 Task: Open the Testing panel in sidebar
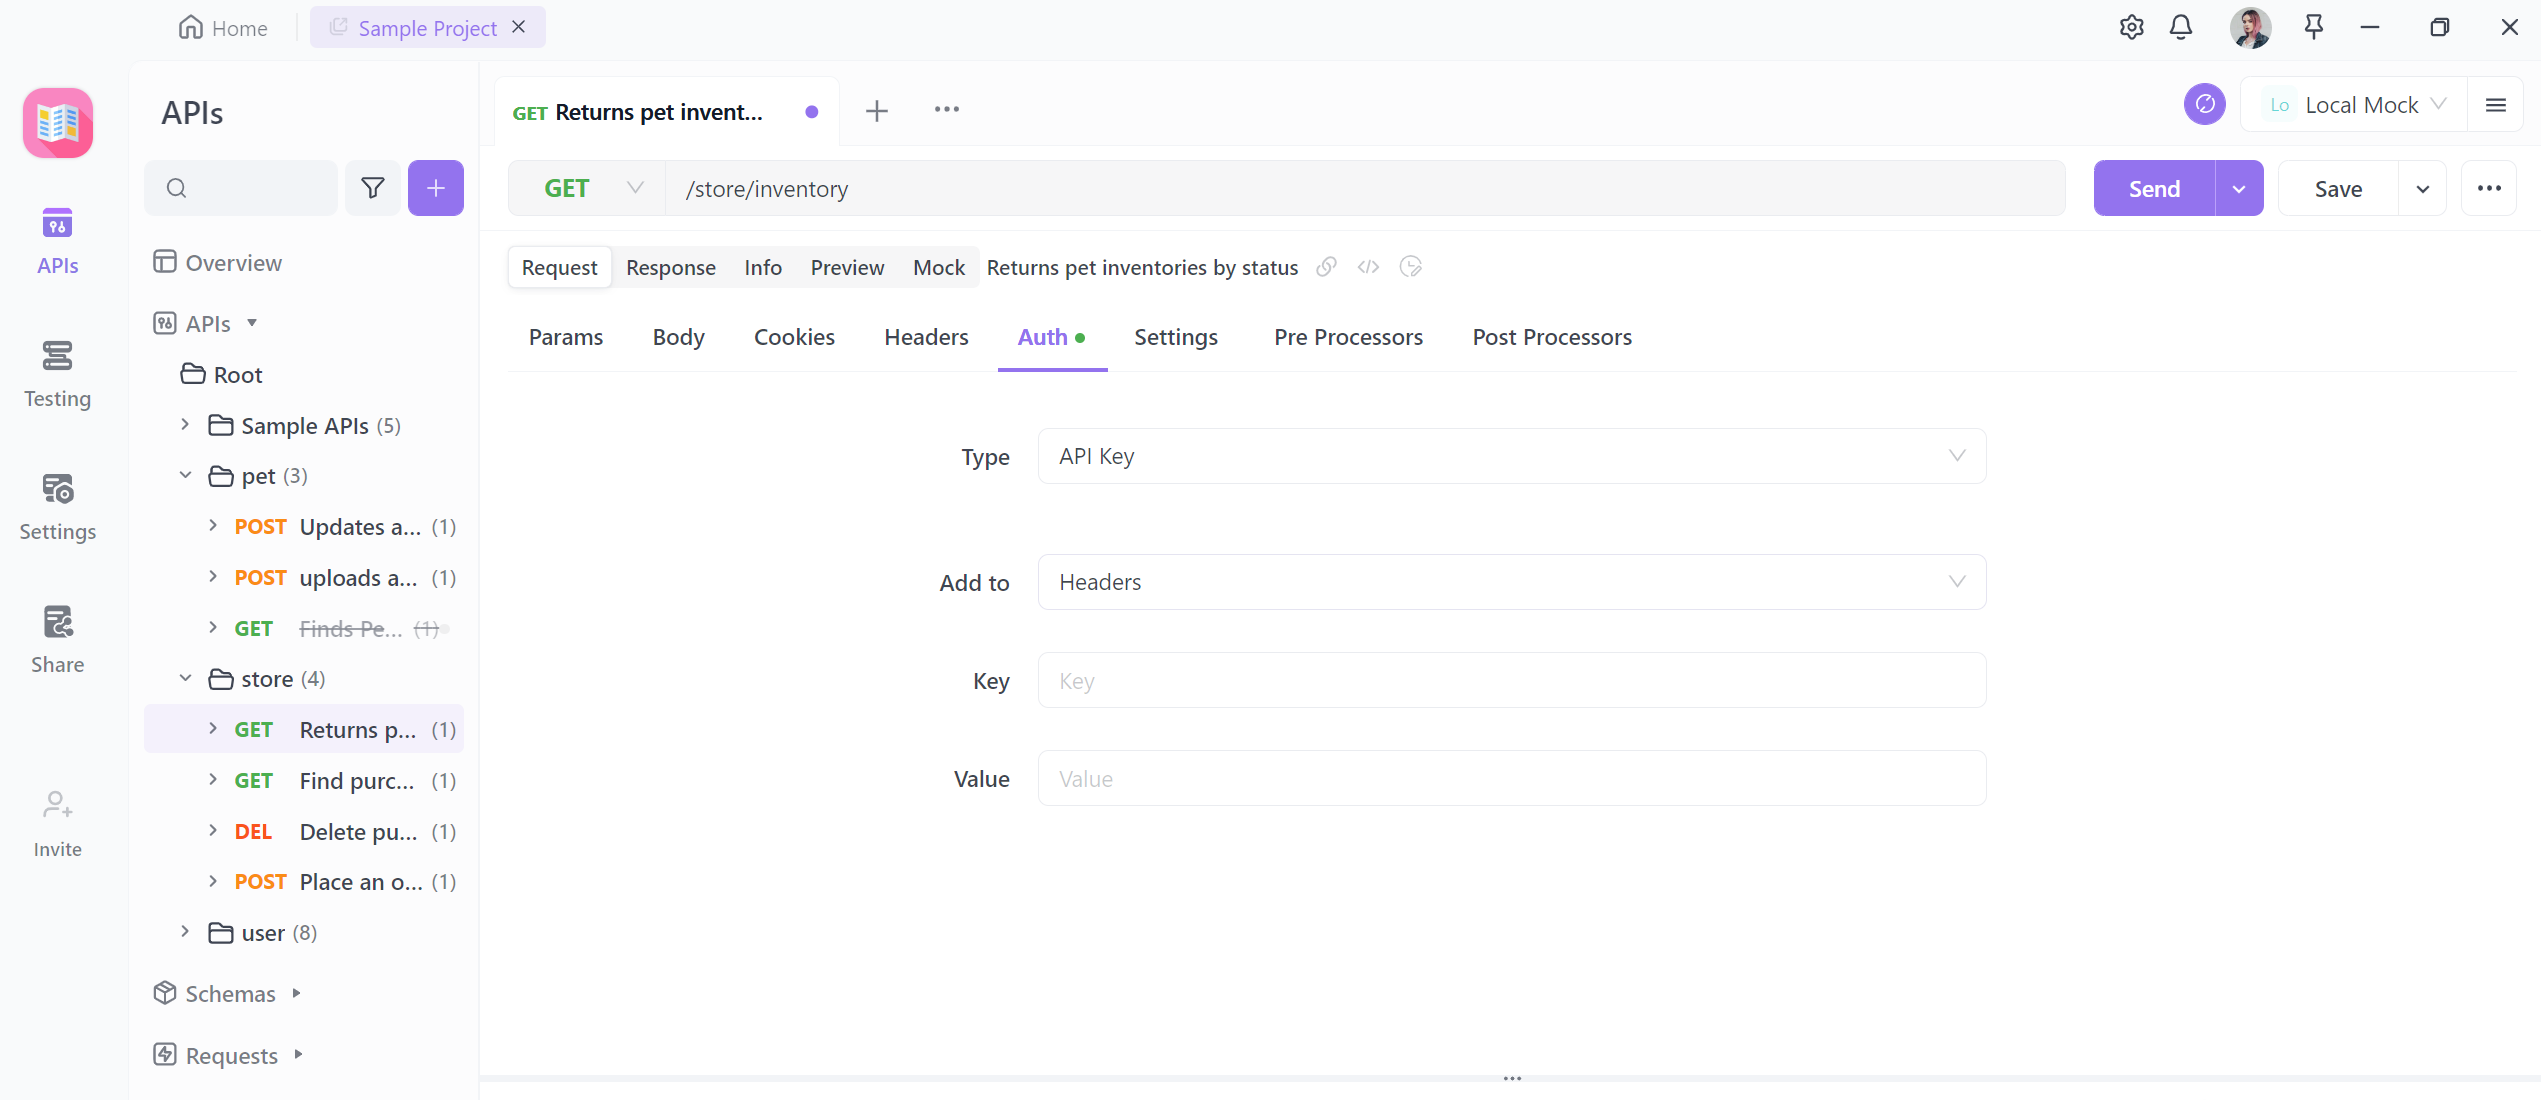(58, 371)
